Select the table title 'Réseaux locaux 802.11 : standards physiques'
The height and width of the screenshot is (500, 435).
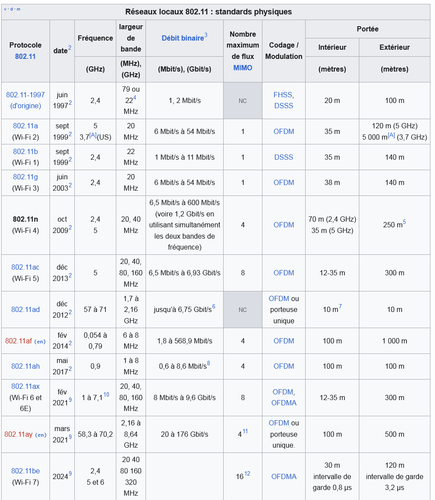pos(208,12)
